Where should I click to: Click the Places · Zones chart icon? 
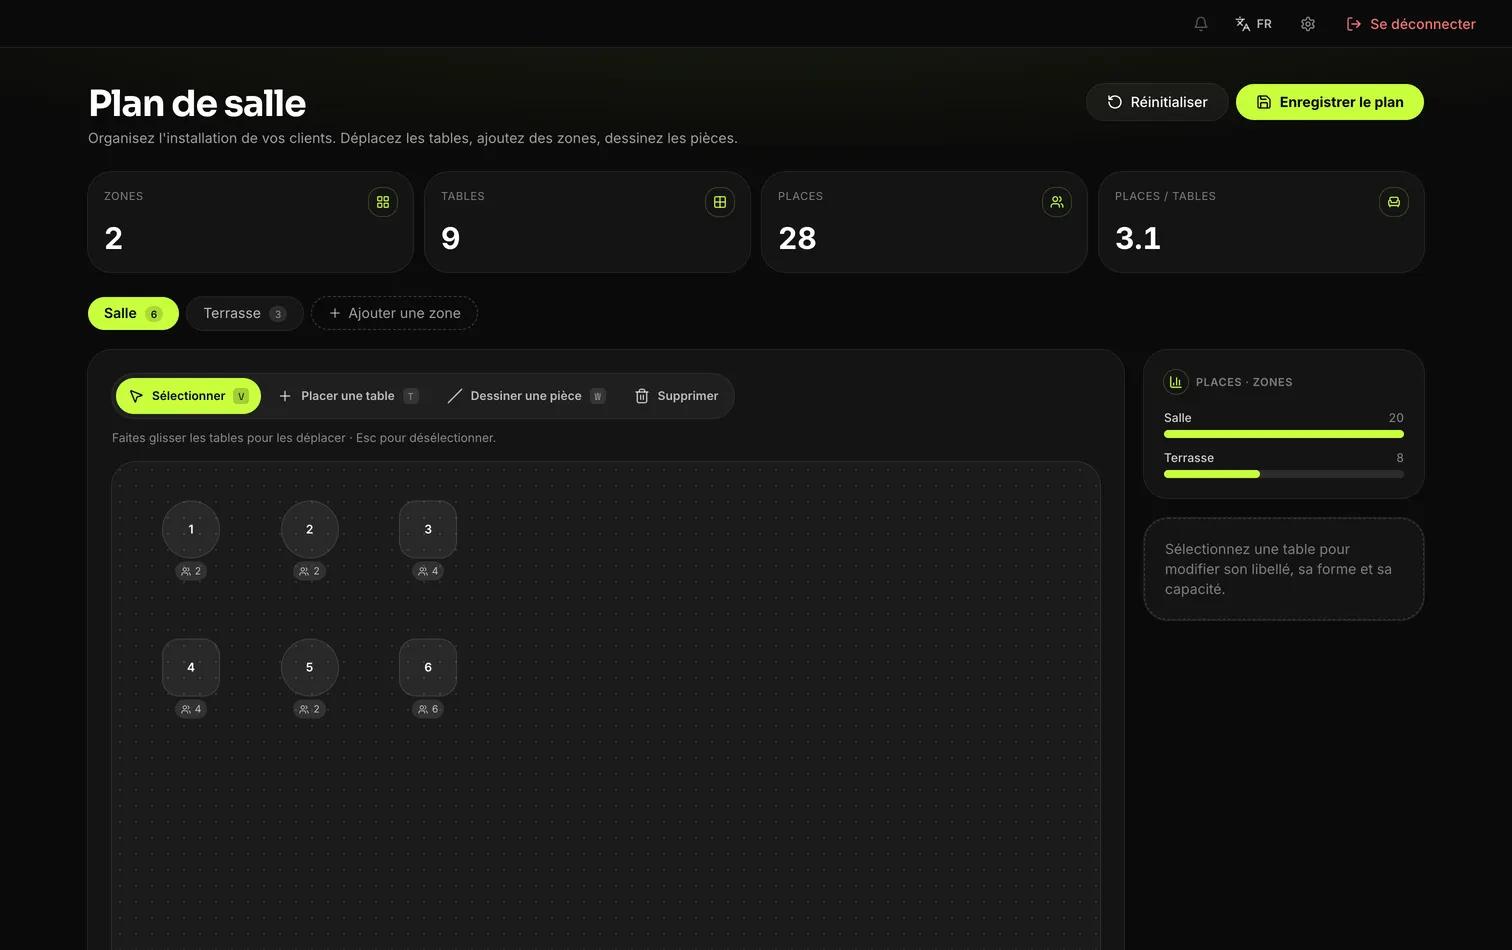pyautogui.click(x=1176, y=382)
